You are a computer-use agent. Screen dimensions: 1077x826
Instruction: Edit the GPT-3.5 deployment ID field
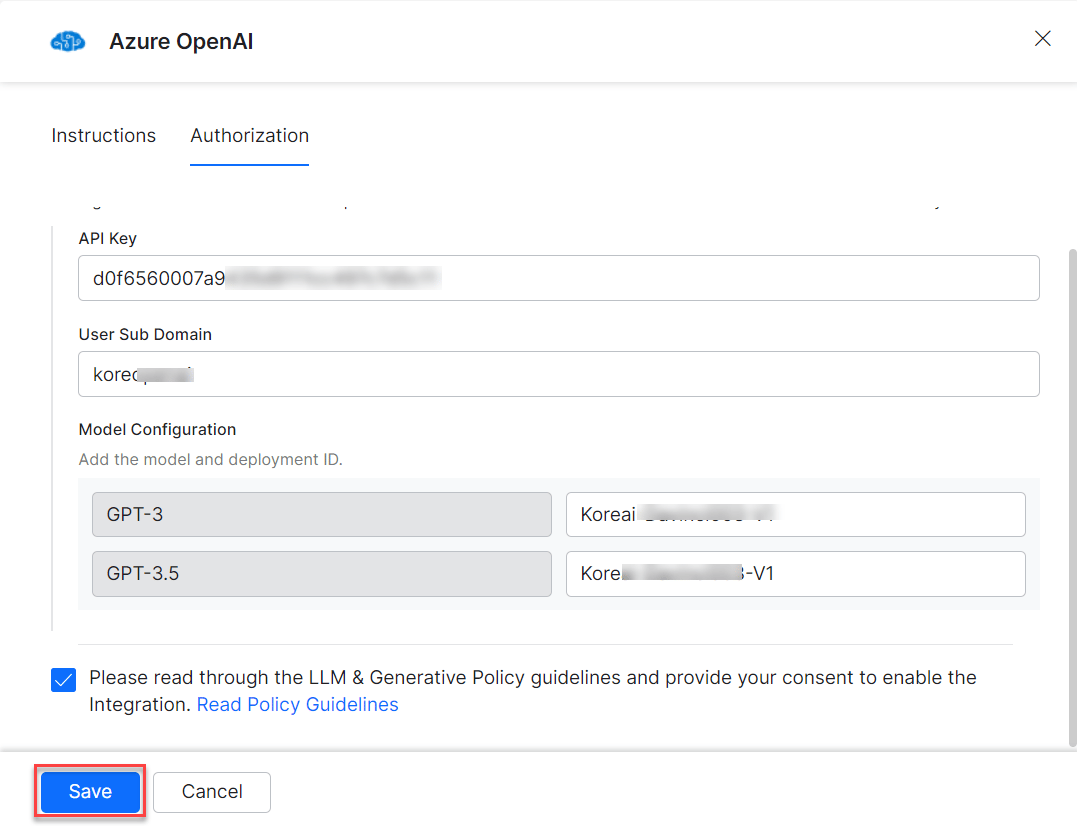pyautogui.click(x=795, y=573)
